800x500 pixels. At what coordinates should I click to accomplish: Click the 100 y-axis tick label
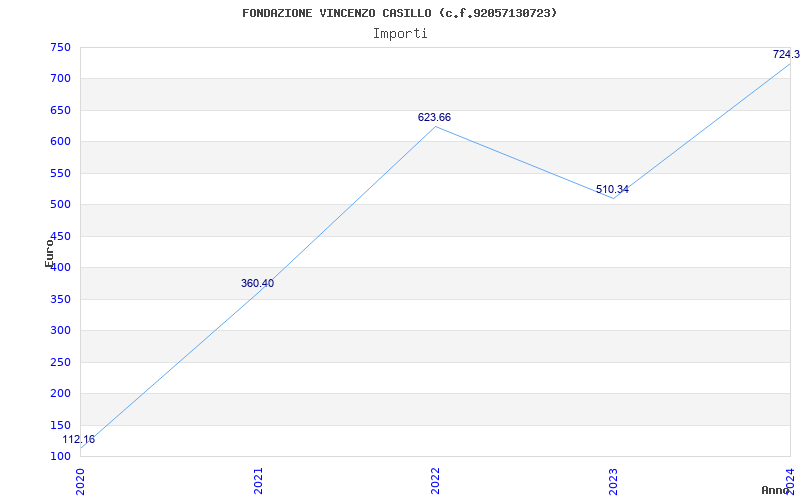coord(60,456)
